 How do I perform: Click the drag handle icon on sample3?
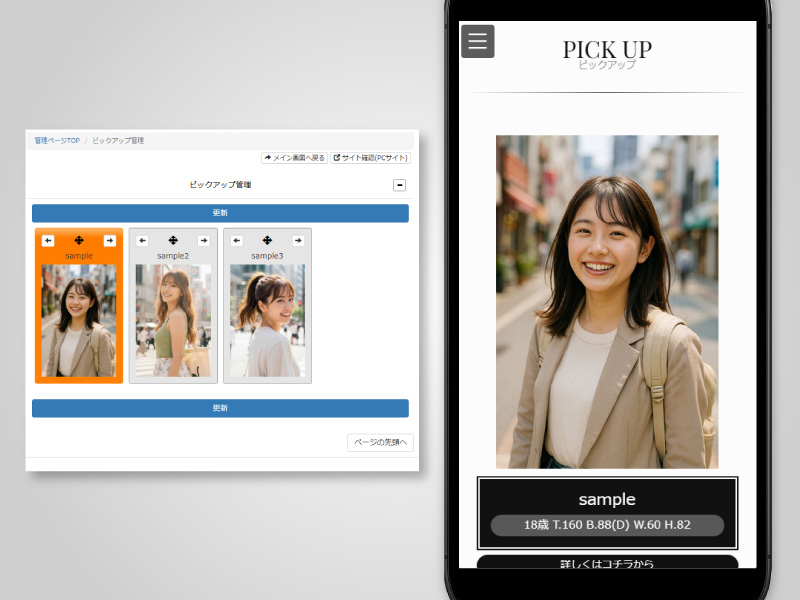(x=266, y=240)
